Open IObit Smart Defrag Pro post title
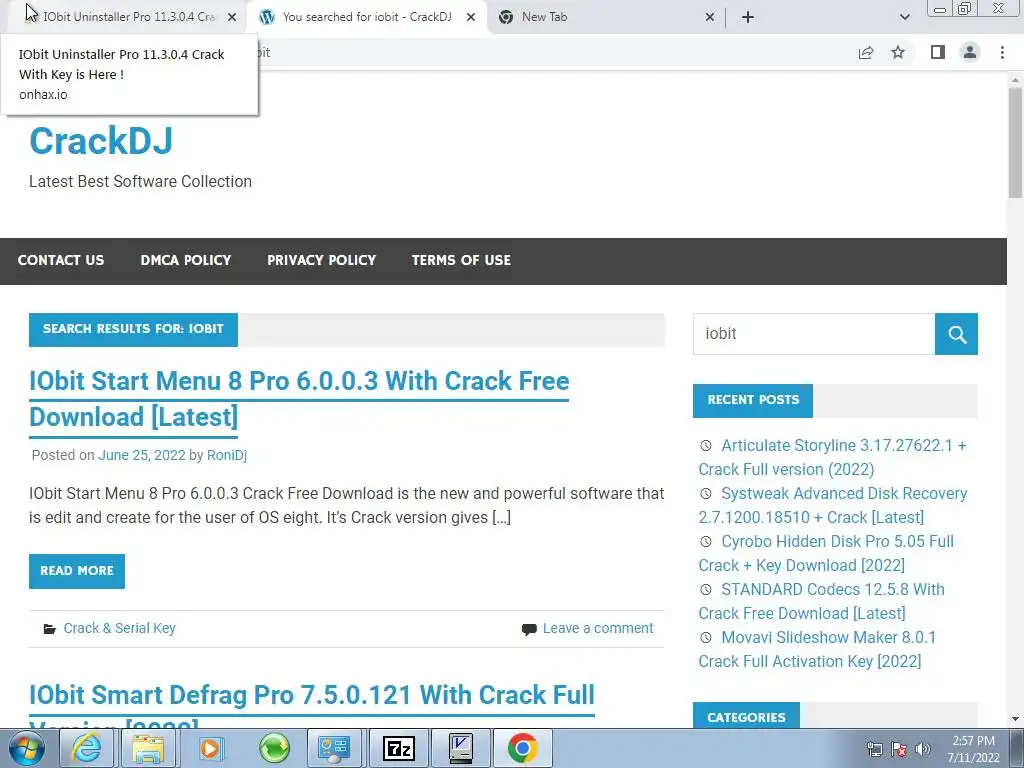Image resolution: width=1024 pixels, height=768 pixels. [312, 704]
